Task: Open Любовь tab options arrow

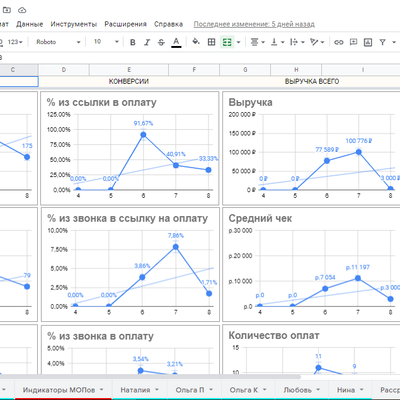Action: click(318, 390)
